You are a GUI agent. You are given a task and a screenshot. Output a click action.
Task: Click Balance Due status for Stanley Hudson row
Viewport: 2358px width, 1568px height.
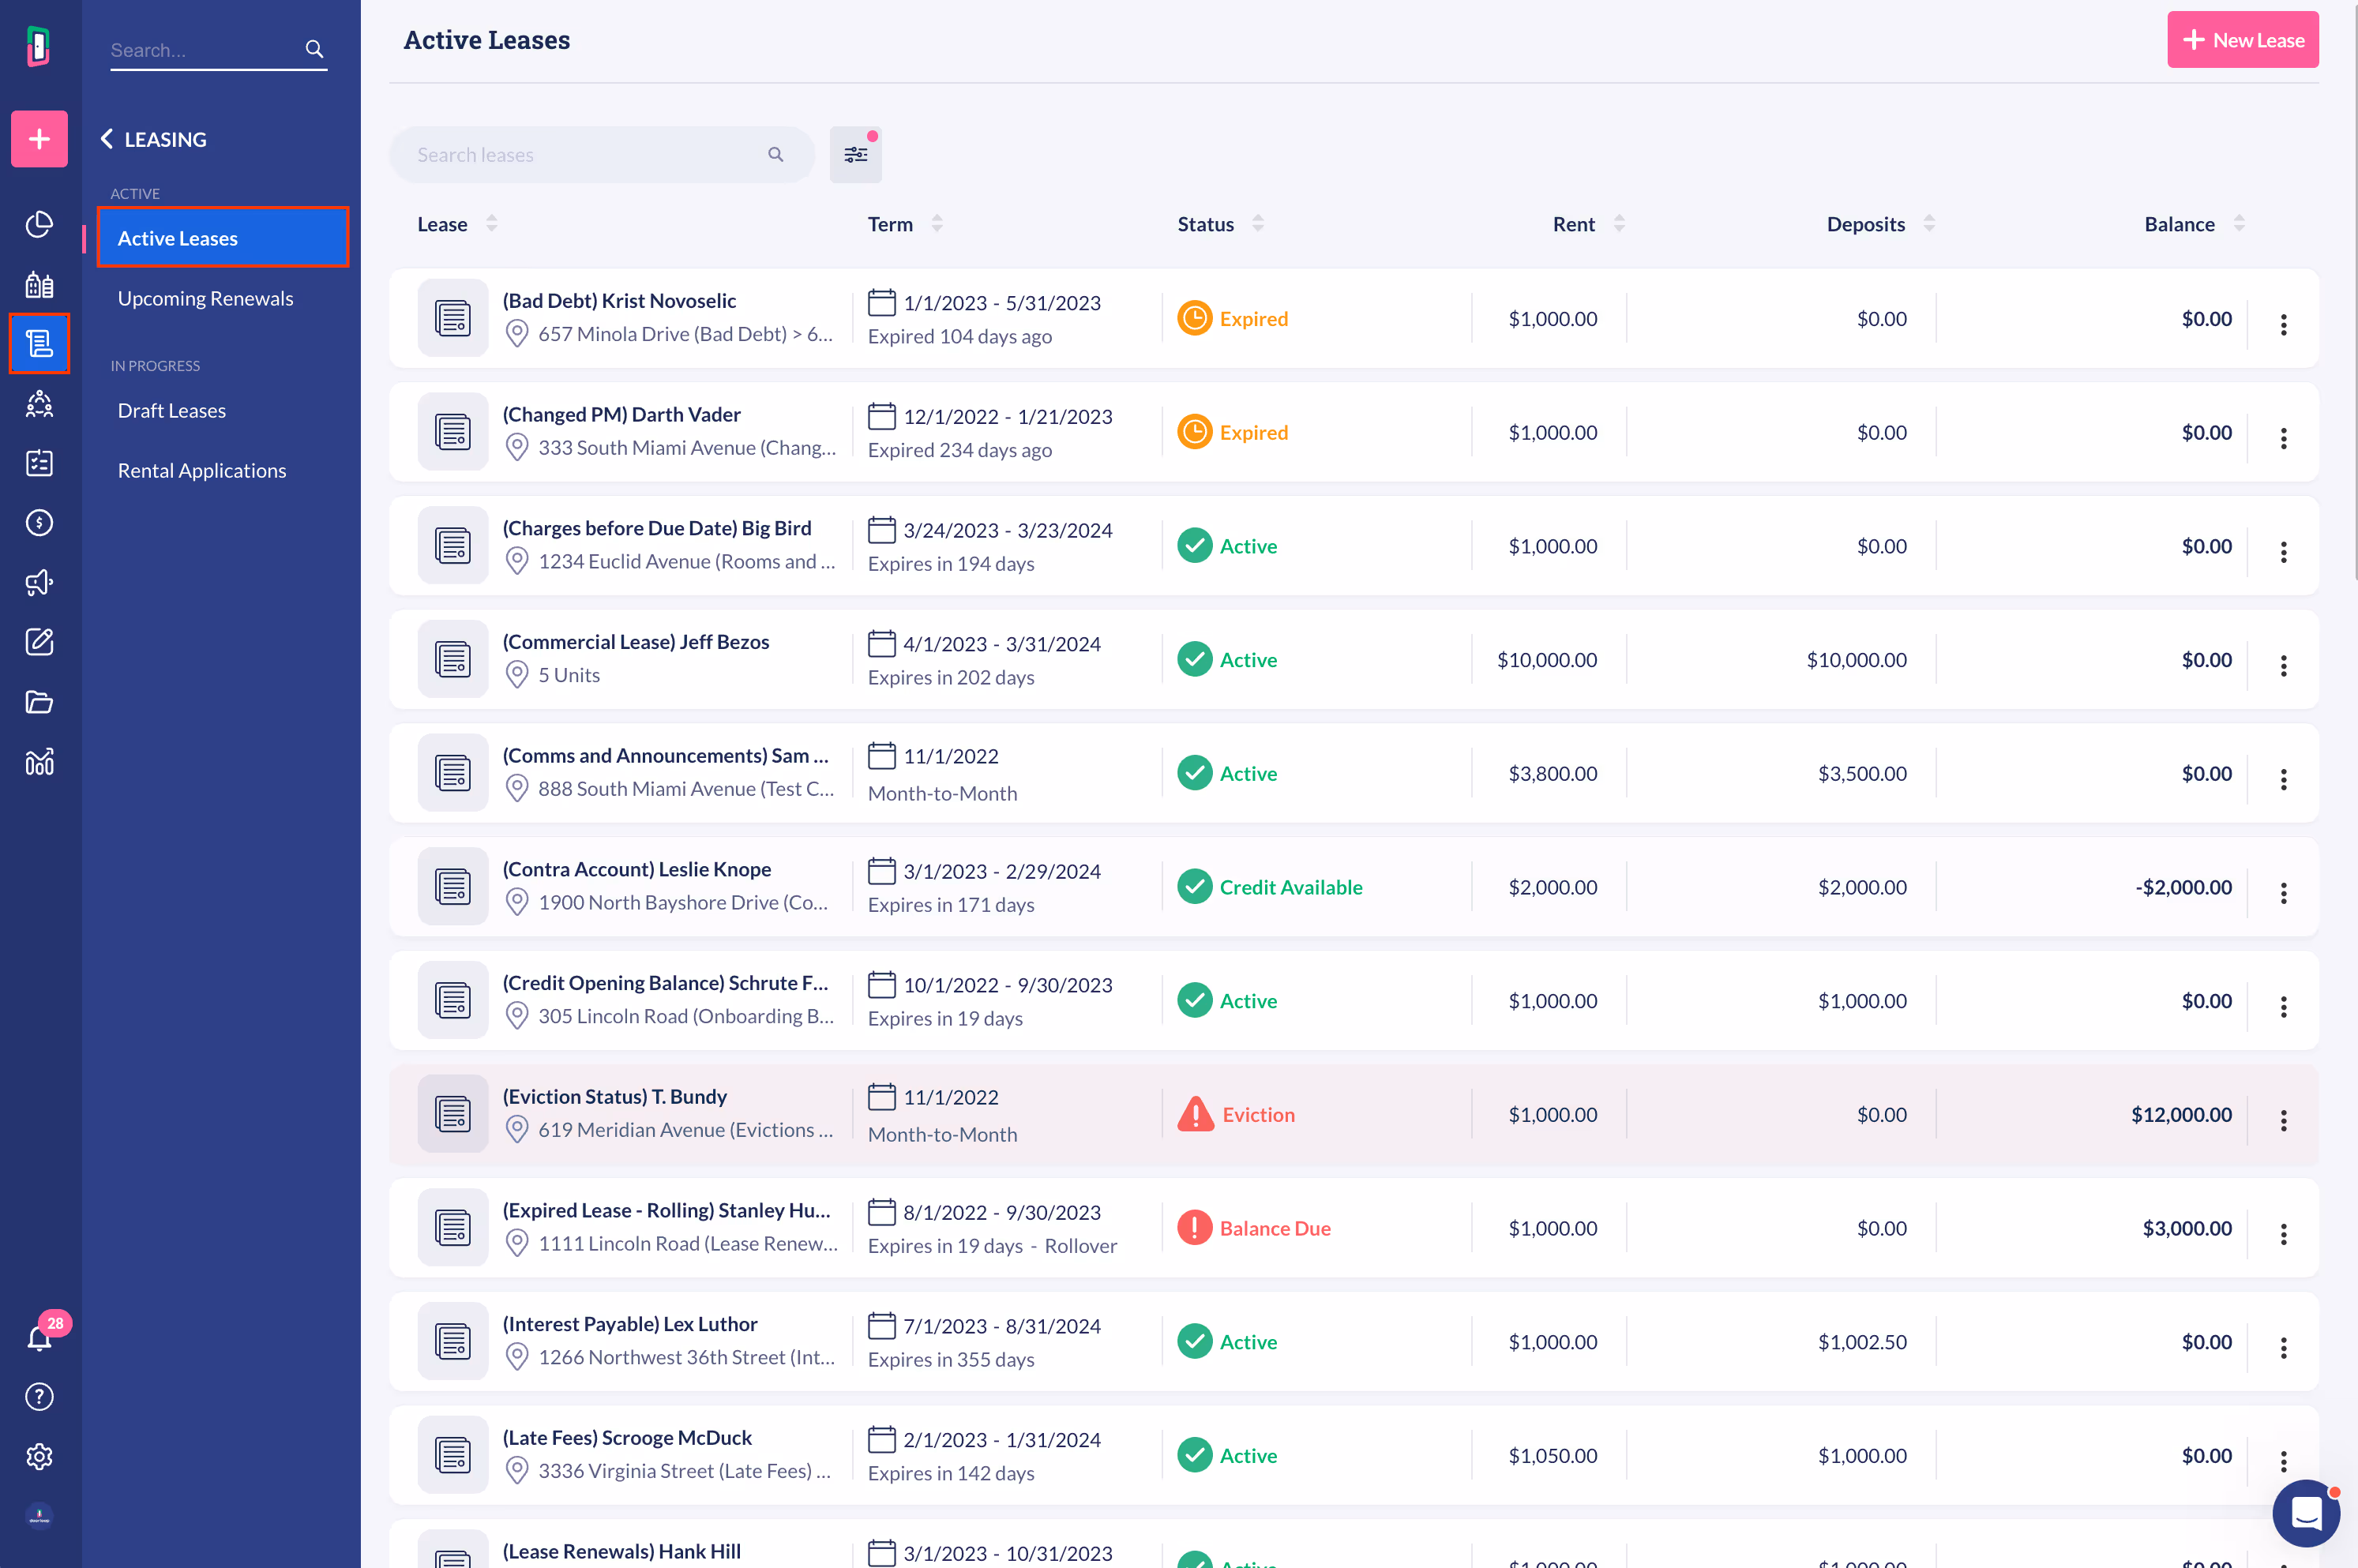point(1254,1228)
